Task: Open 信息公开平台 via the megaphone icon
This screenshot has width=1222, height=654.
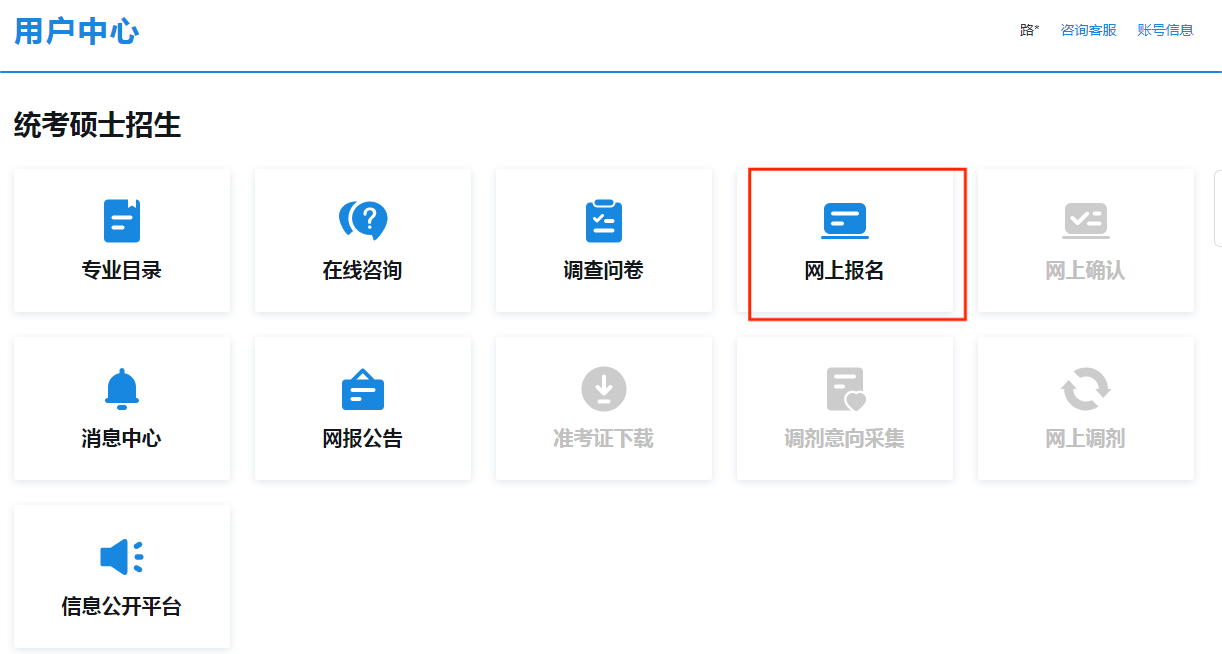Action: click(x=122, y=557)
